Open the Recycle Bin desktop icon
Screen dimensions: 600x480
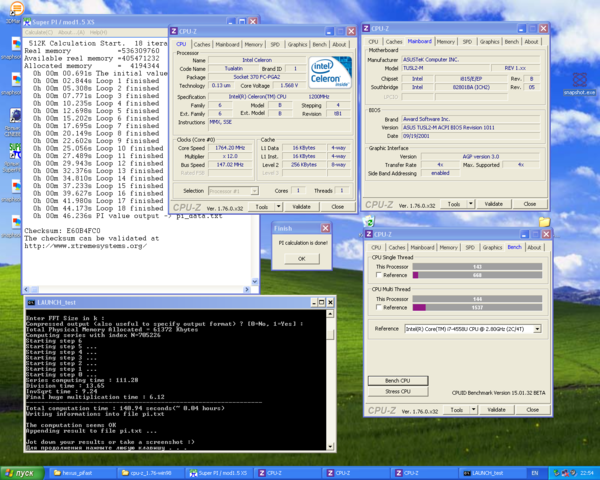[x=369, y=221]
